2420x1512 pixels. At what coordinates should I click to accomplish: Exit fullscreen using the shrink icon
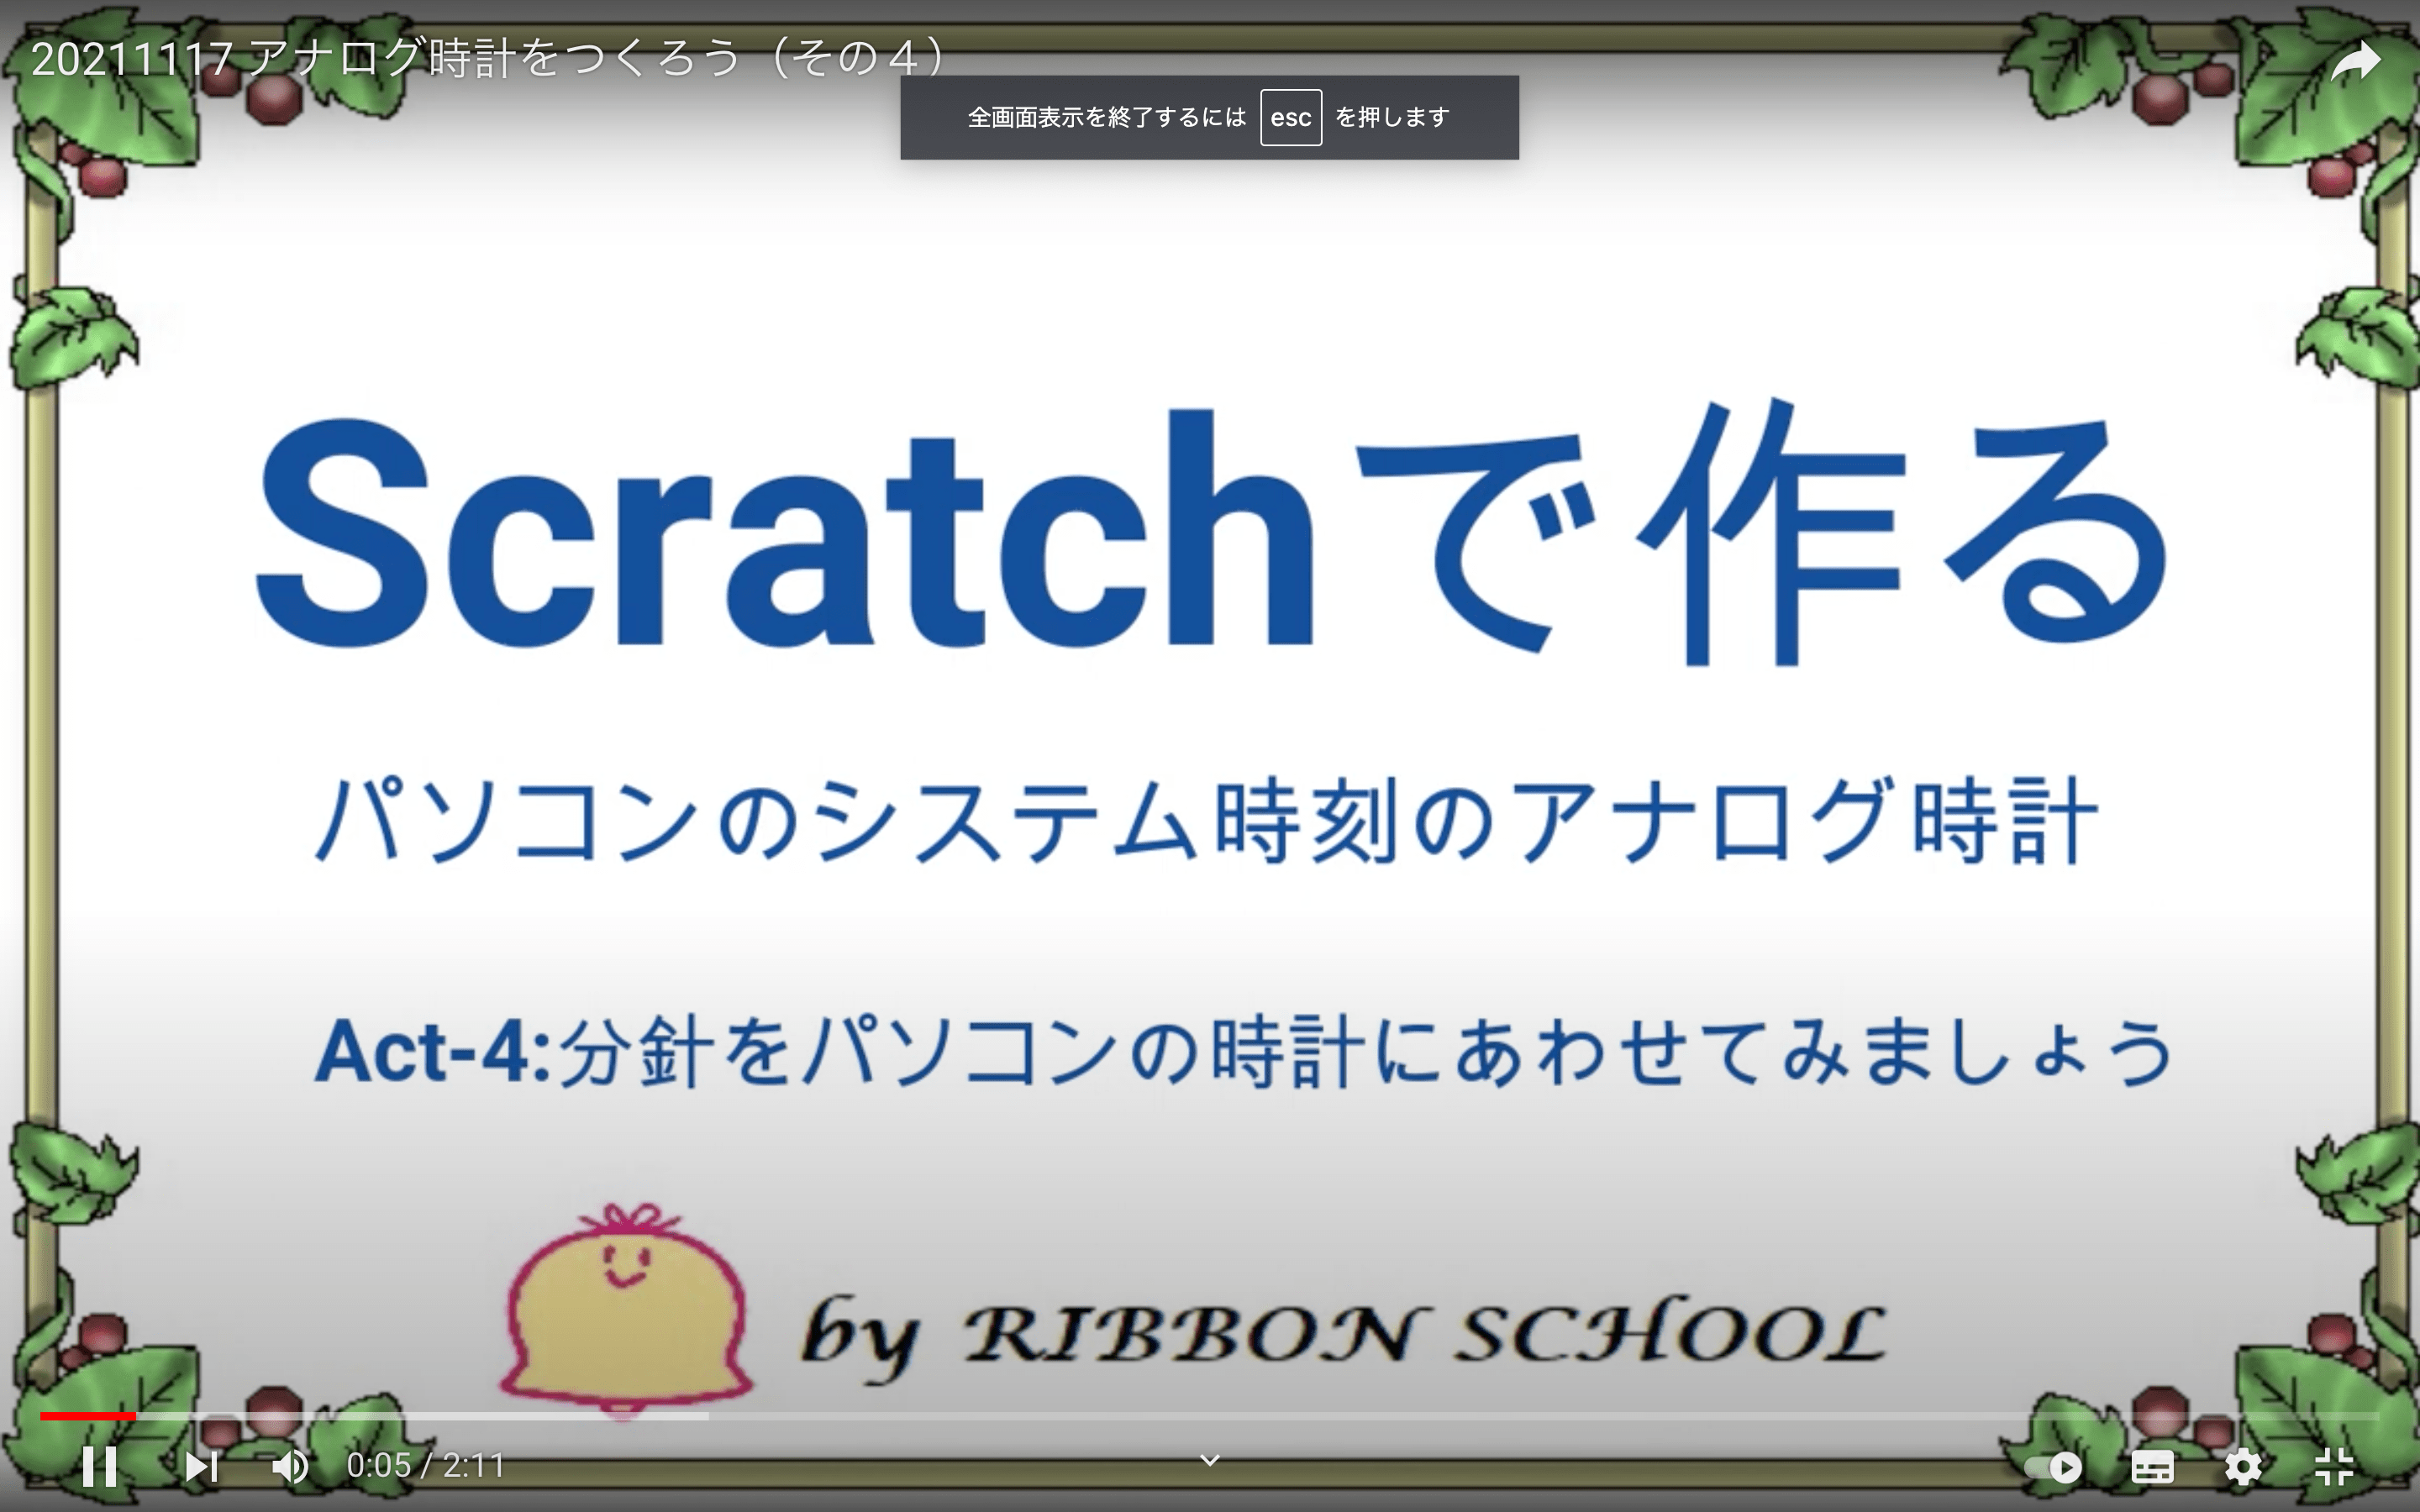tap(2334, 1467)
